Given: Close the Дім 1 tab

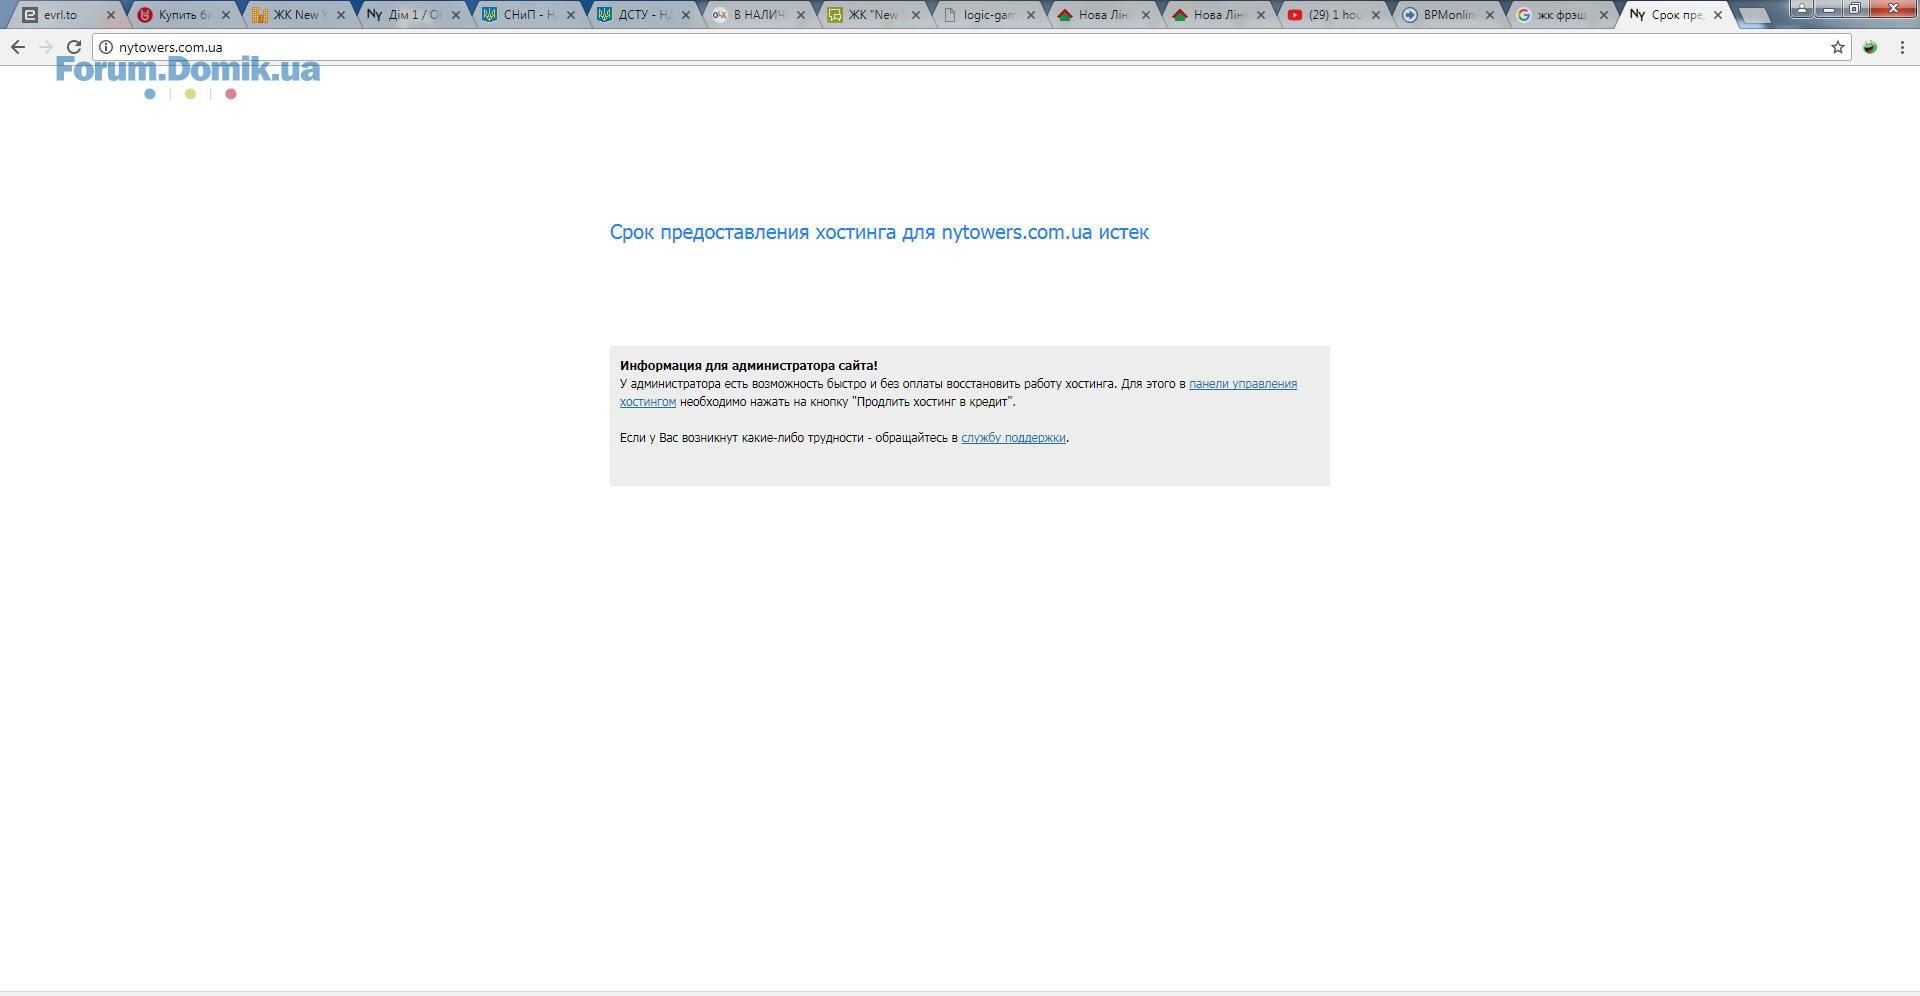Looking at the screenshot, I should pos(456,15).
